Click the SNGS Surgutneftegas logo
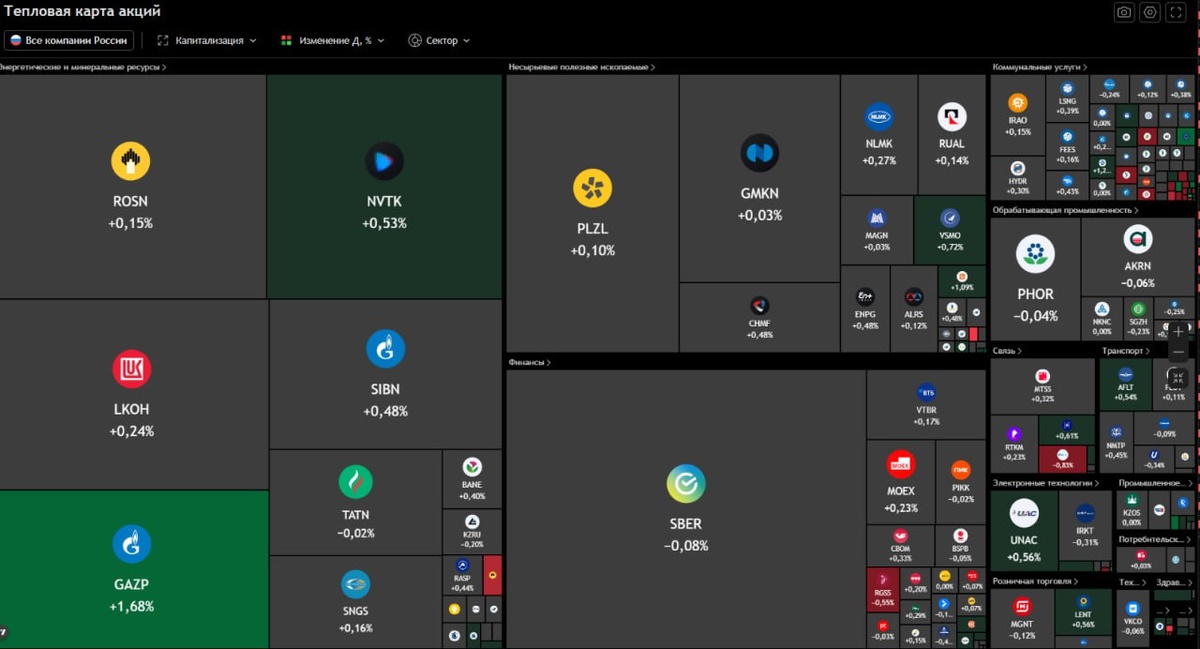 pos(355,584)
